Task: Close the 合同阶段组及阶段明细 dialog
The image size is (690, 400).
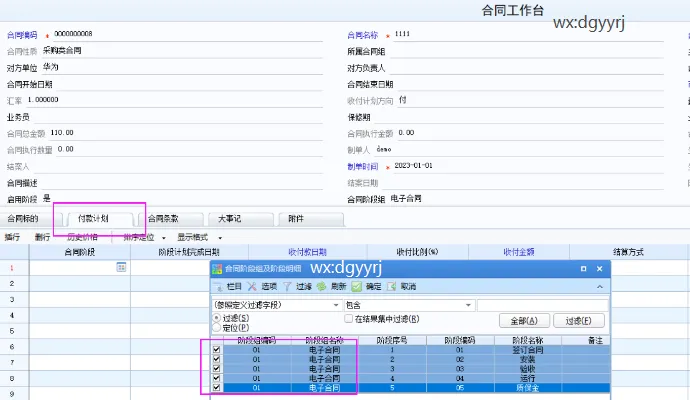Action: coord(599,269)
